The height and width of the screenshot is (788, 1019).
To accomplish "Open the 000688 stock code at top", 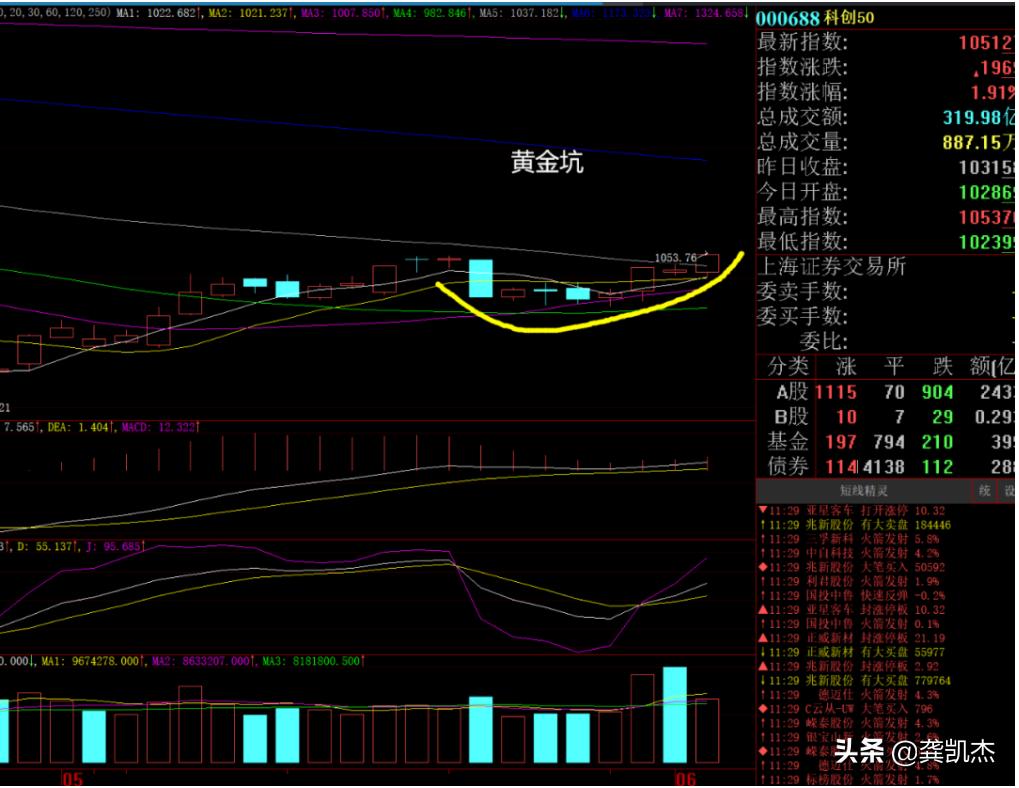I will pos(788,19).
